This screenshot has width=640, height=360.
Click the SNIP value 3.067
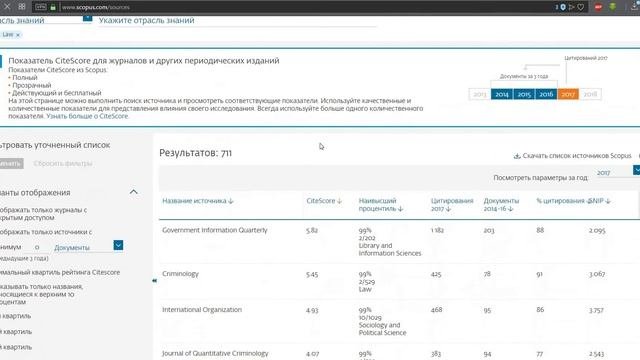[x=597, y=274]
